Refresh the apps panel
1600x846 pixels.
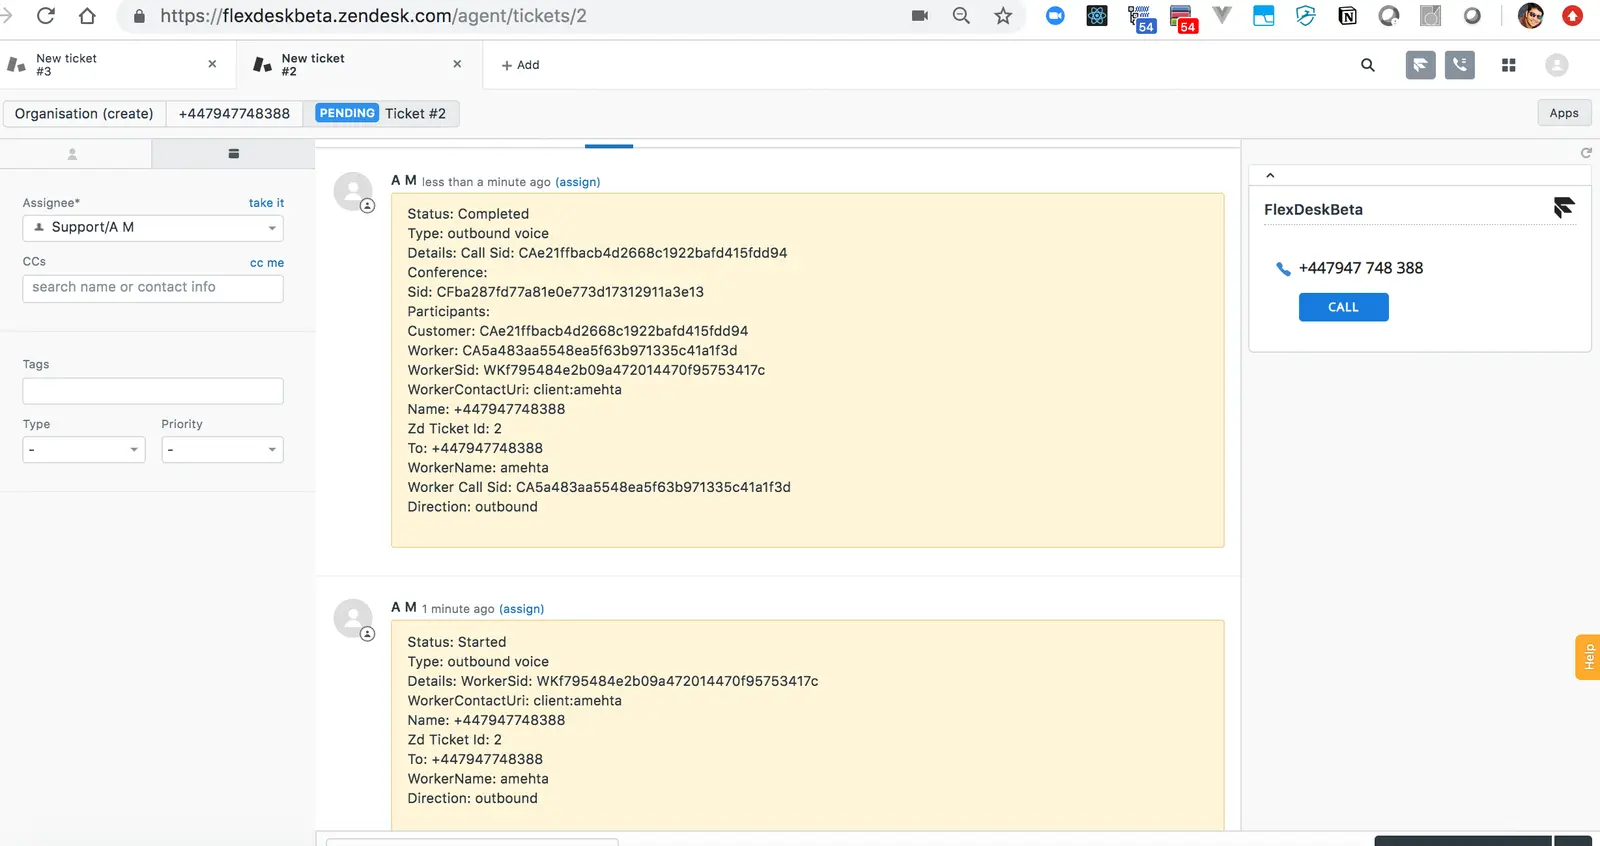[x=1586, y=153]
